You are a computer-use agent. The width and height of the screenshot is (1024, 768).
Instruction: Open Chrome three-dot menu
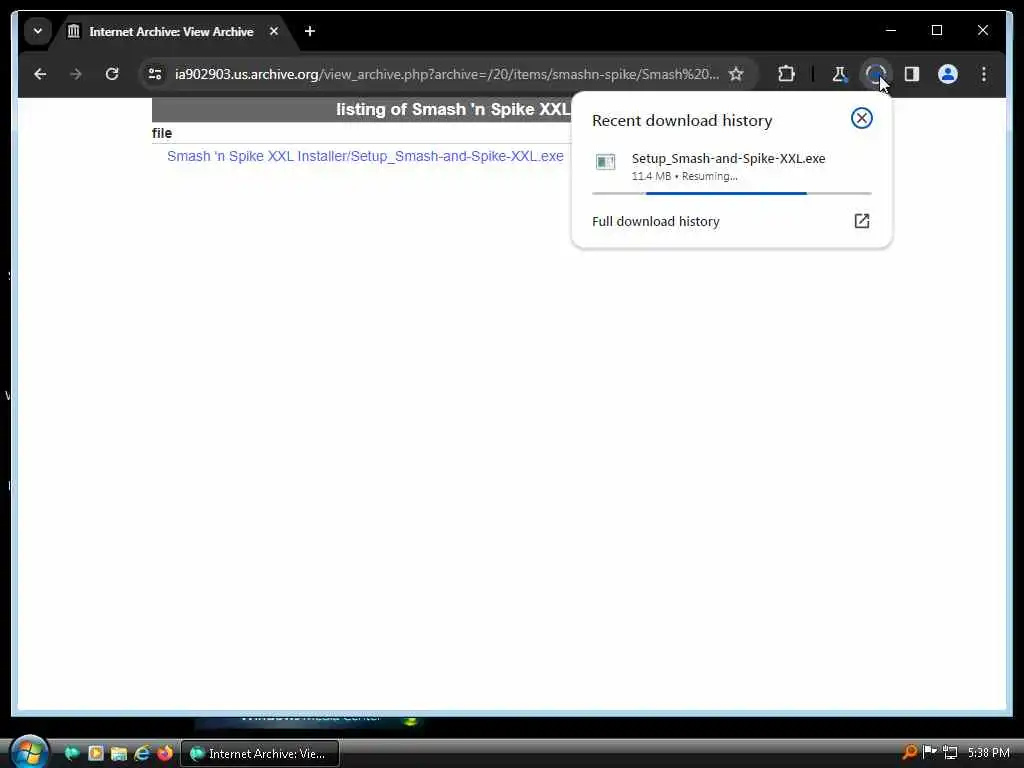coord(984,74)
